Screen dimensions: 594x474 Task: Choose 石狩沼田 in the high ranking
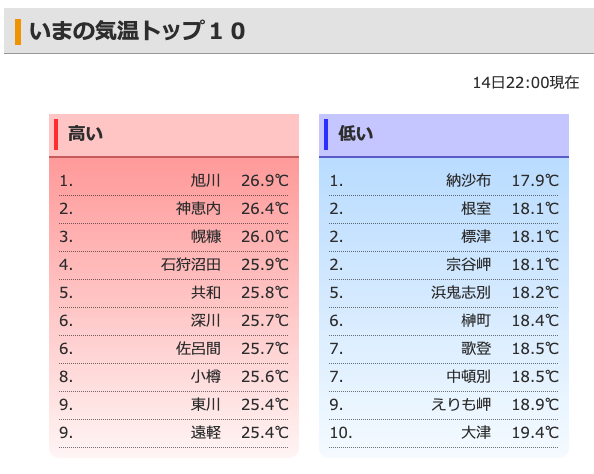pos(191,265)
